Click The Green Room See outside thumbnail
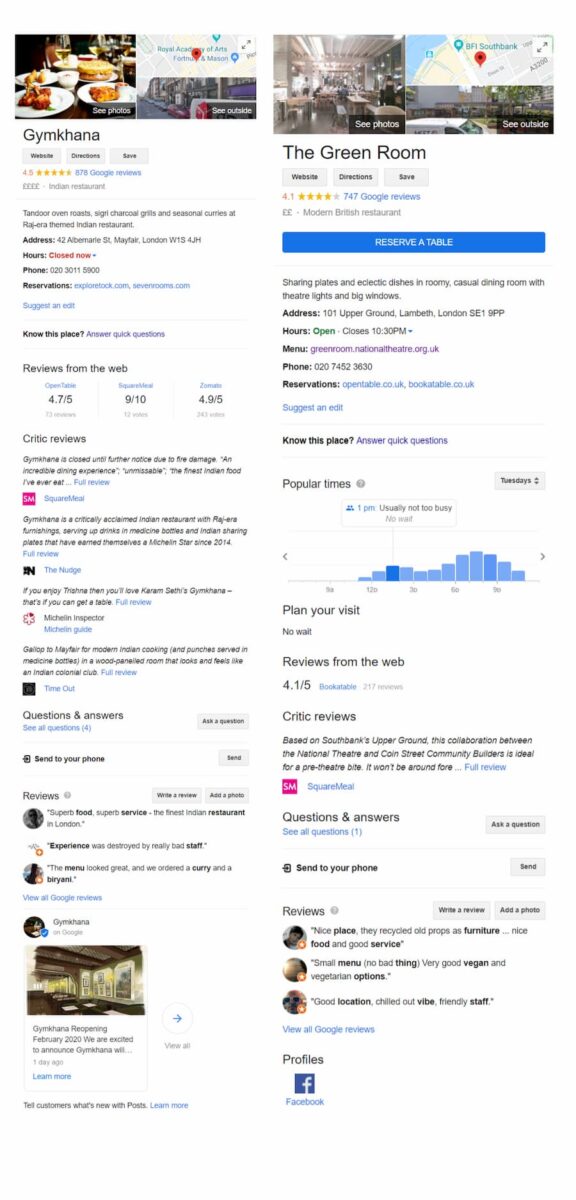Image resolution: width=576 pixels, height=1200 pixels. coord(479,109)
